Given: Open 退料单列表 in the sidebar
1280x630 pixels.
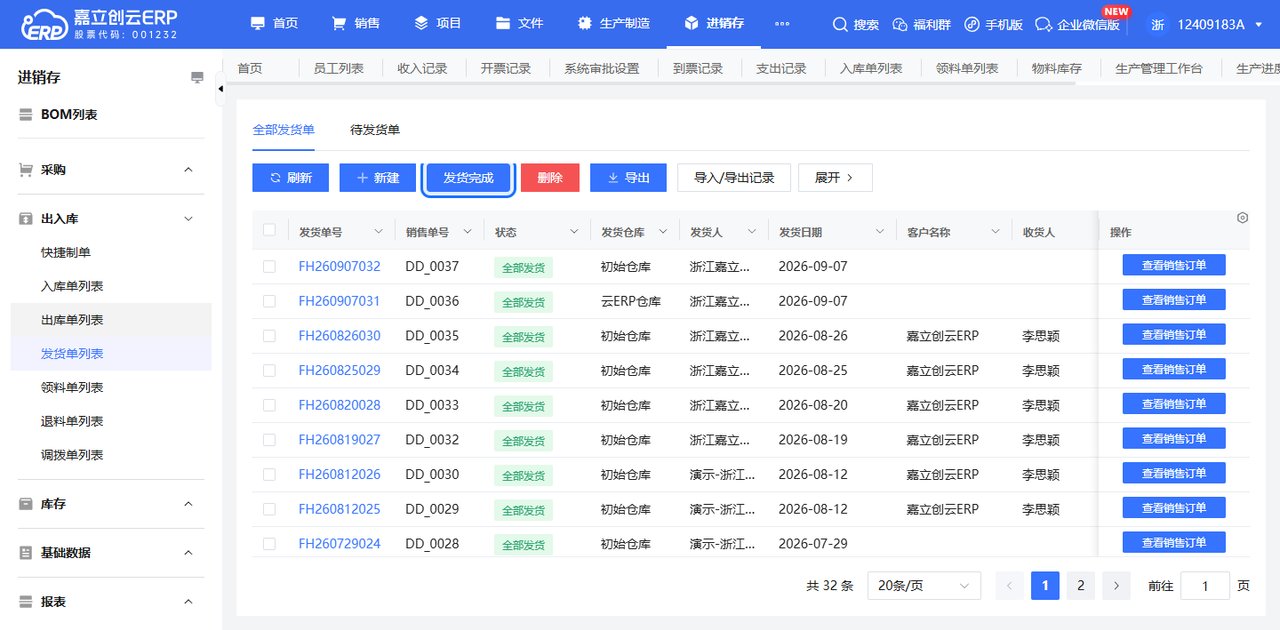Looking at the screenshot, I should (x=72, y=422).
